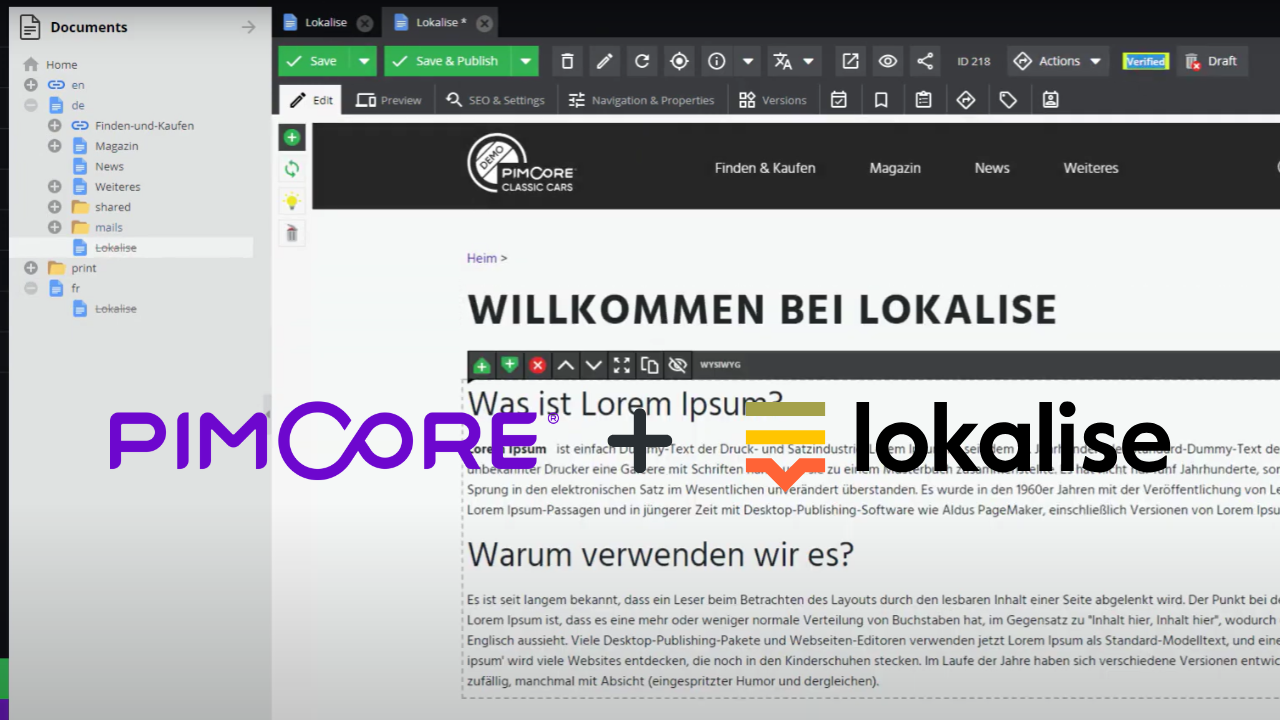The height and width of the screenshot is (720, 1280).
Task: Close the Lokalise * tab
Action: [484, 22]
